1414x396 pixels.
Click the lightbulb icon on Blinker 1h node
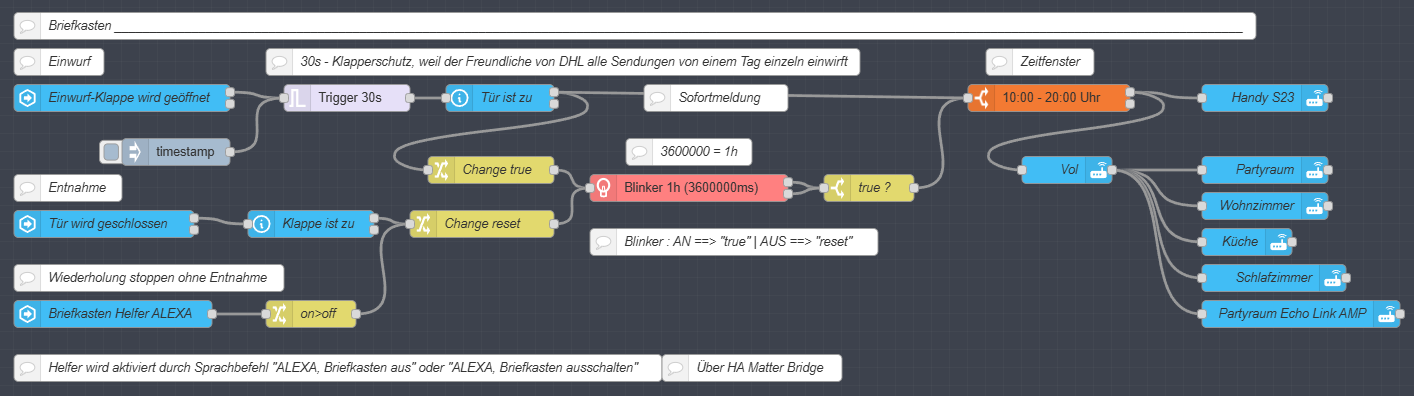tap(603, 187)
